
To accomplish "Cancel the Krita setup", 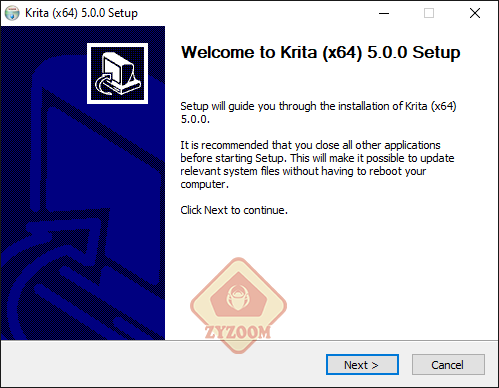I will 448,365.
